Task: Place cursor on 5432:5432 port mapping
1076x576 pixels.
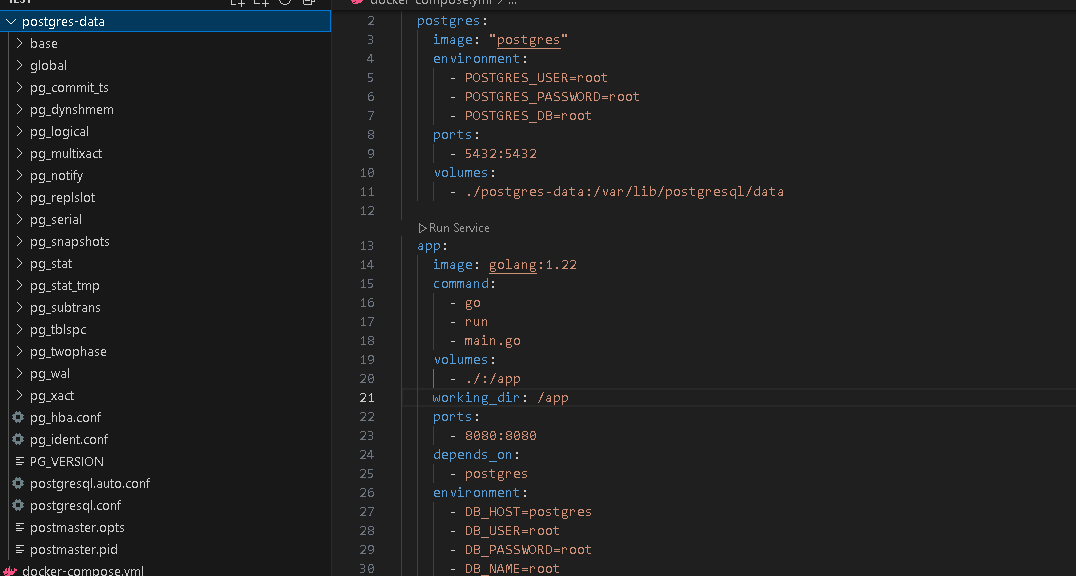Action: coord(500,154)
